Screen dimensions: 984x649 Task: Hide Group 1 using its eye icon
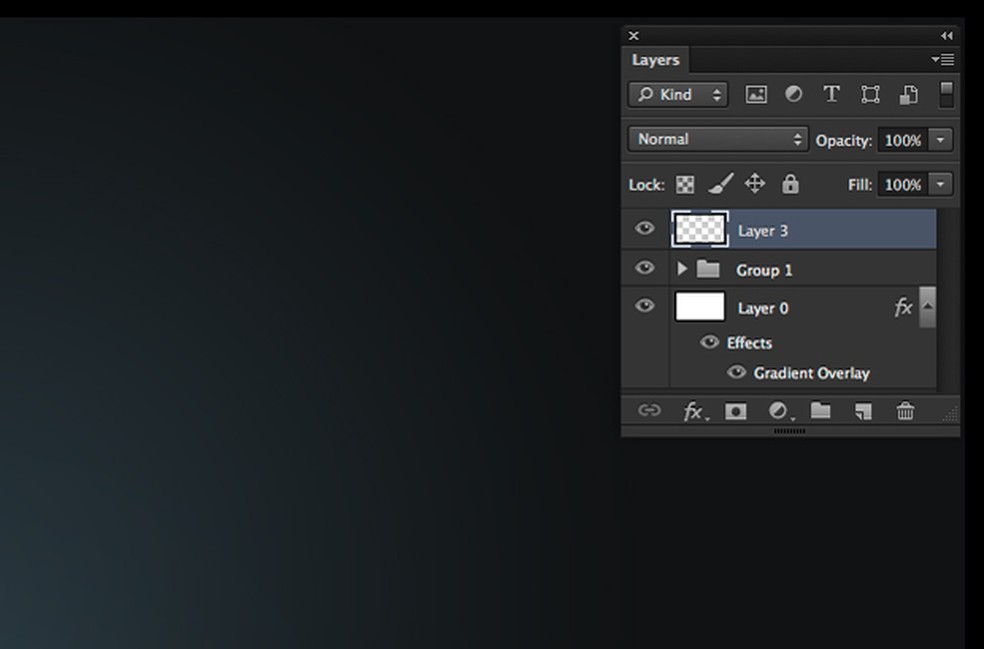[644, 268]
